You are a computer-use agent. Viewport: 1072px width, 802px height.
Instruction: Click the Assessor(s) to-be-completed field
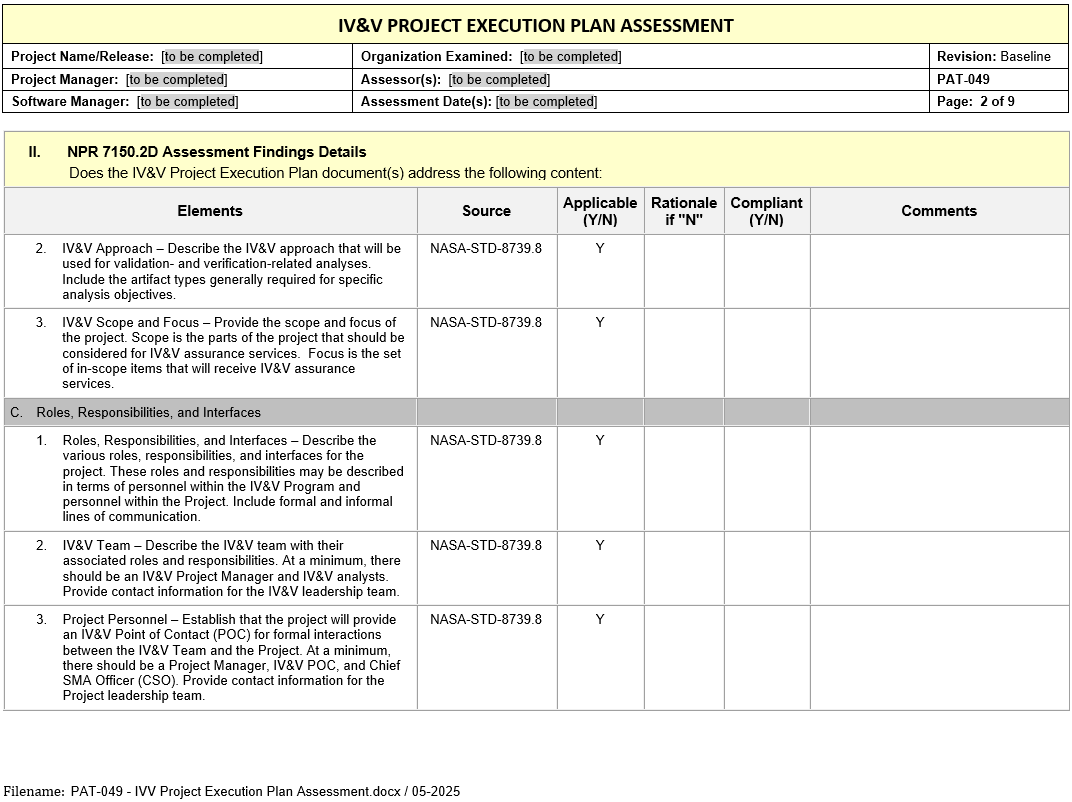click(x=499, y=79)
